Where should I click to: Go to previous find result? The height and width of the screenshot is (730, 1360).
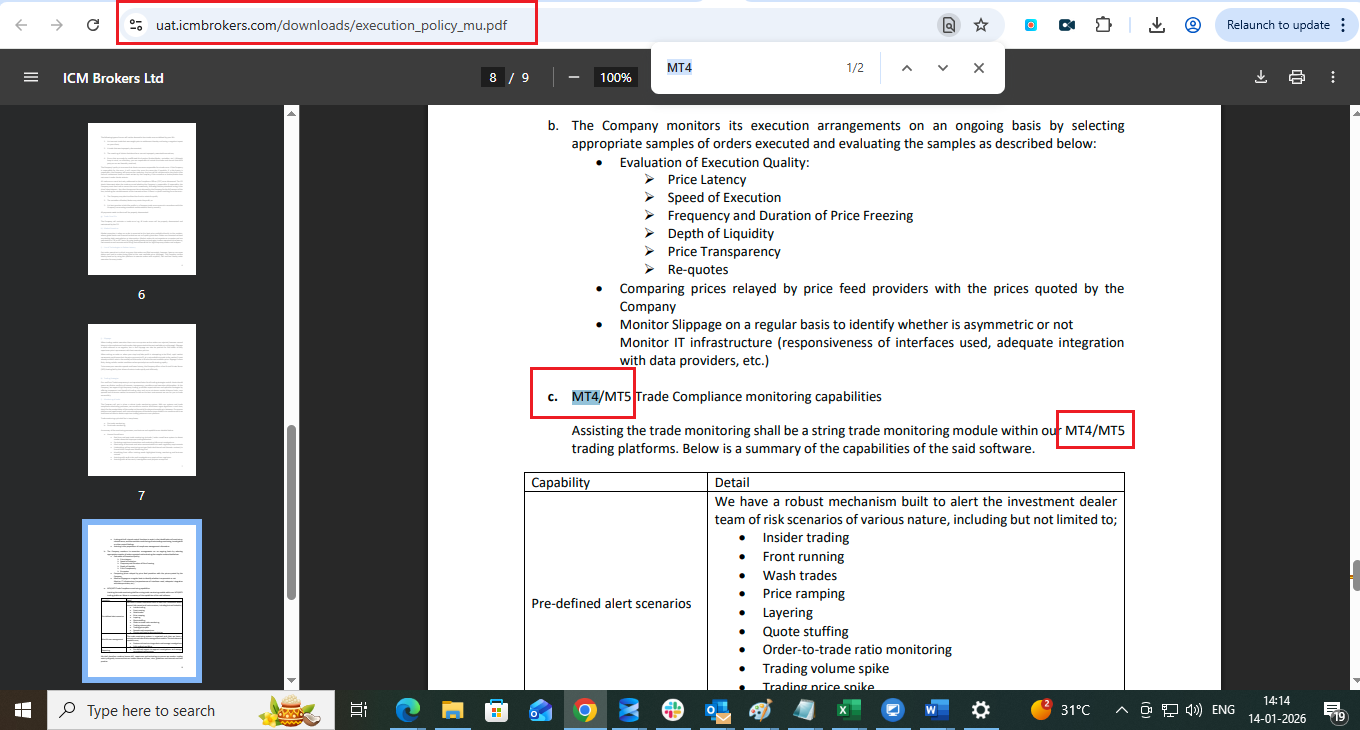(x=906, y=68)
